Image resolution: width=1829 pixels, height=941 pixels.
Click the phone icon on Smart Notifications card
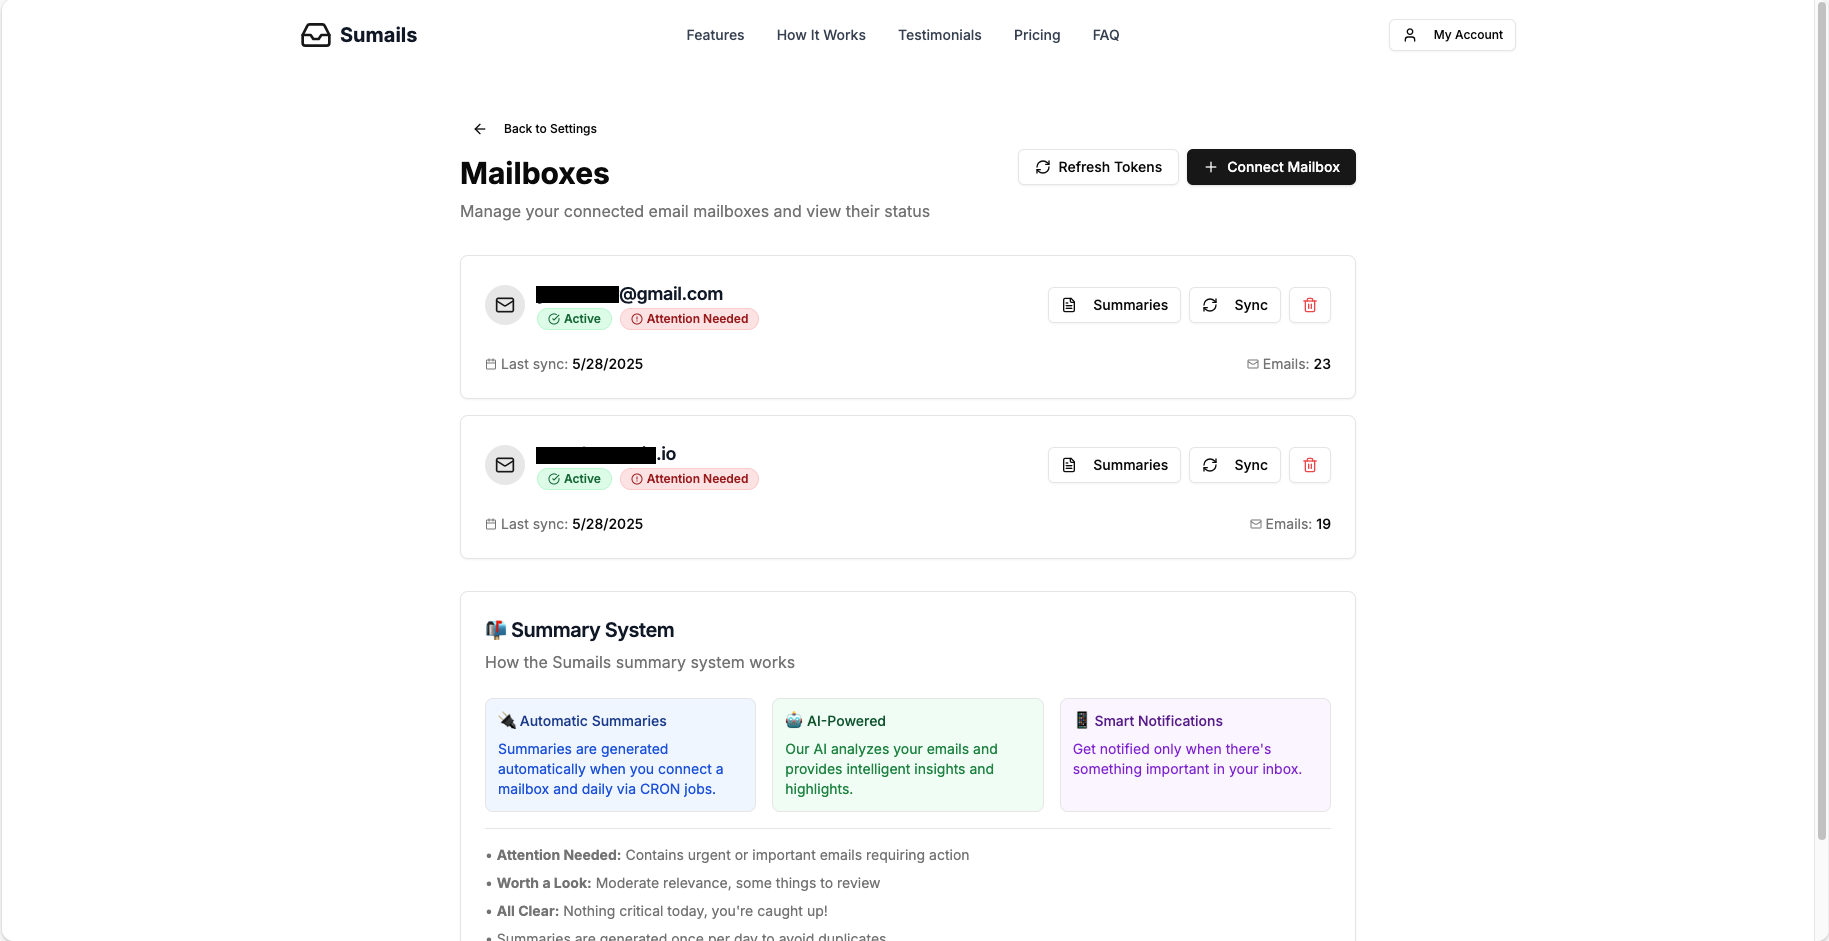[1081, 721]
